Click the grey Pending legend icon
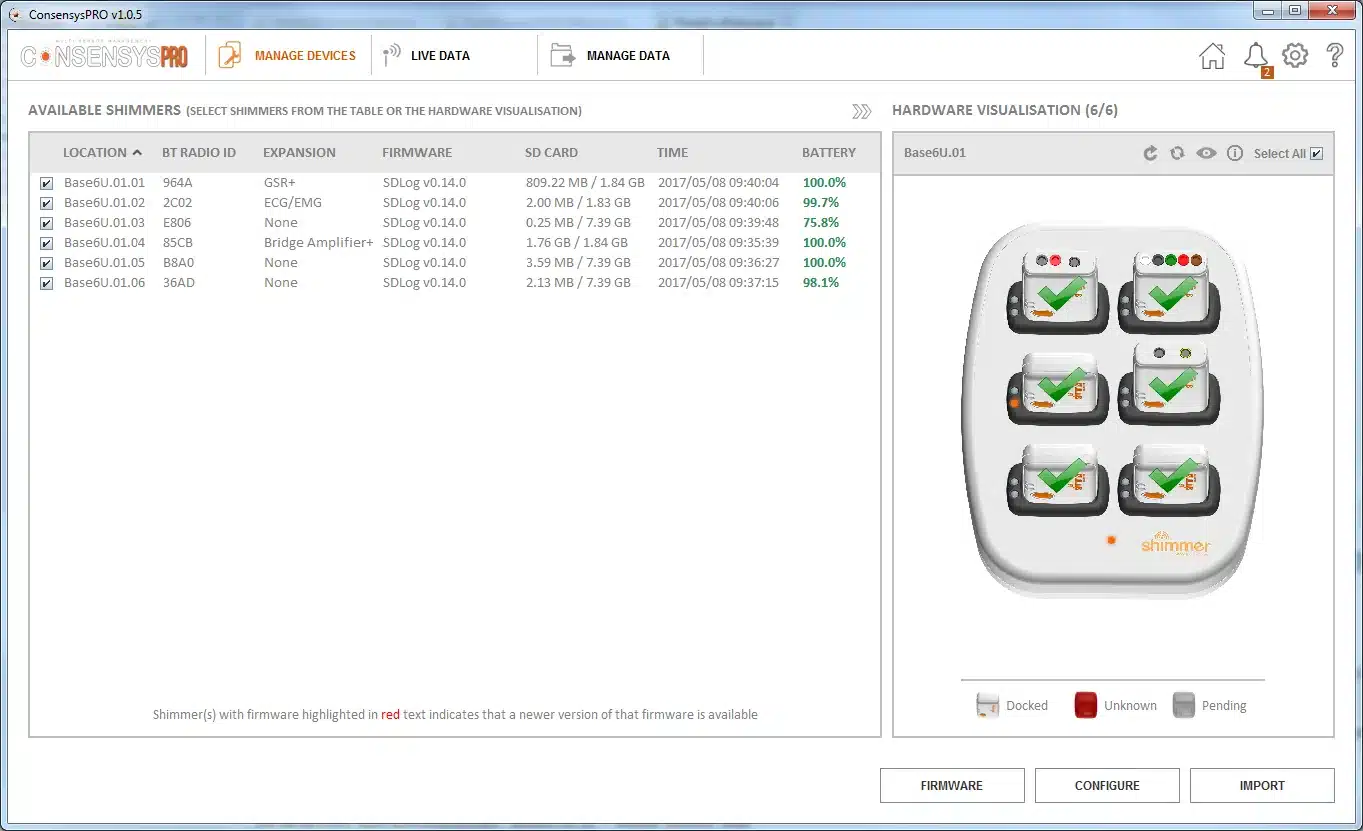Image resolution: width=1363 pixels, height=831 pixels. [1183, 705]
